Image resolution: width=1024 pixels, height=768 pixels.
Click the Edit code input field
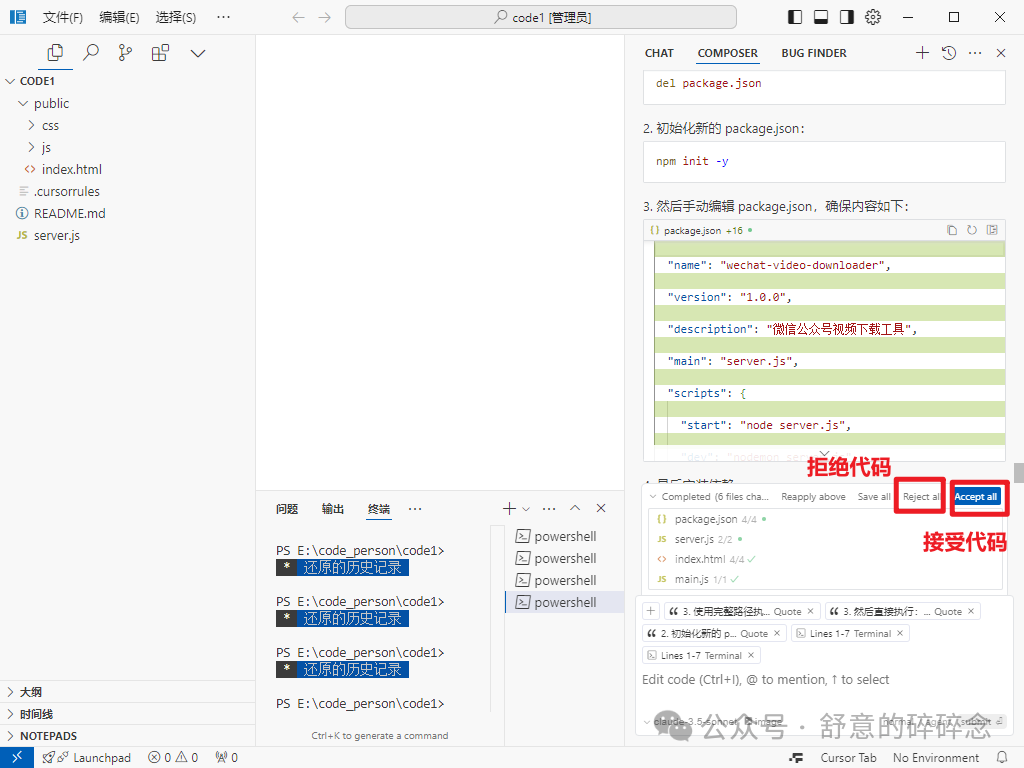pyautogui.click(x=823, y=680)
